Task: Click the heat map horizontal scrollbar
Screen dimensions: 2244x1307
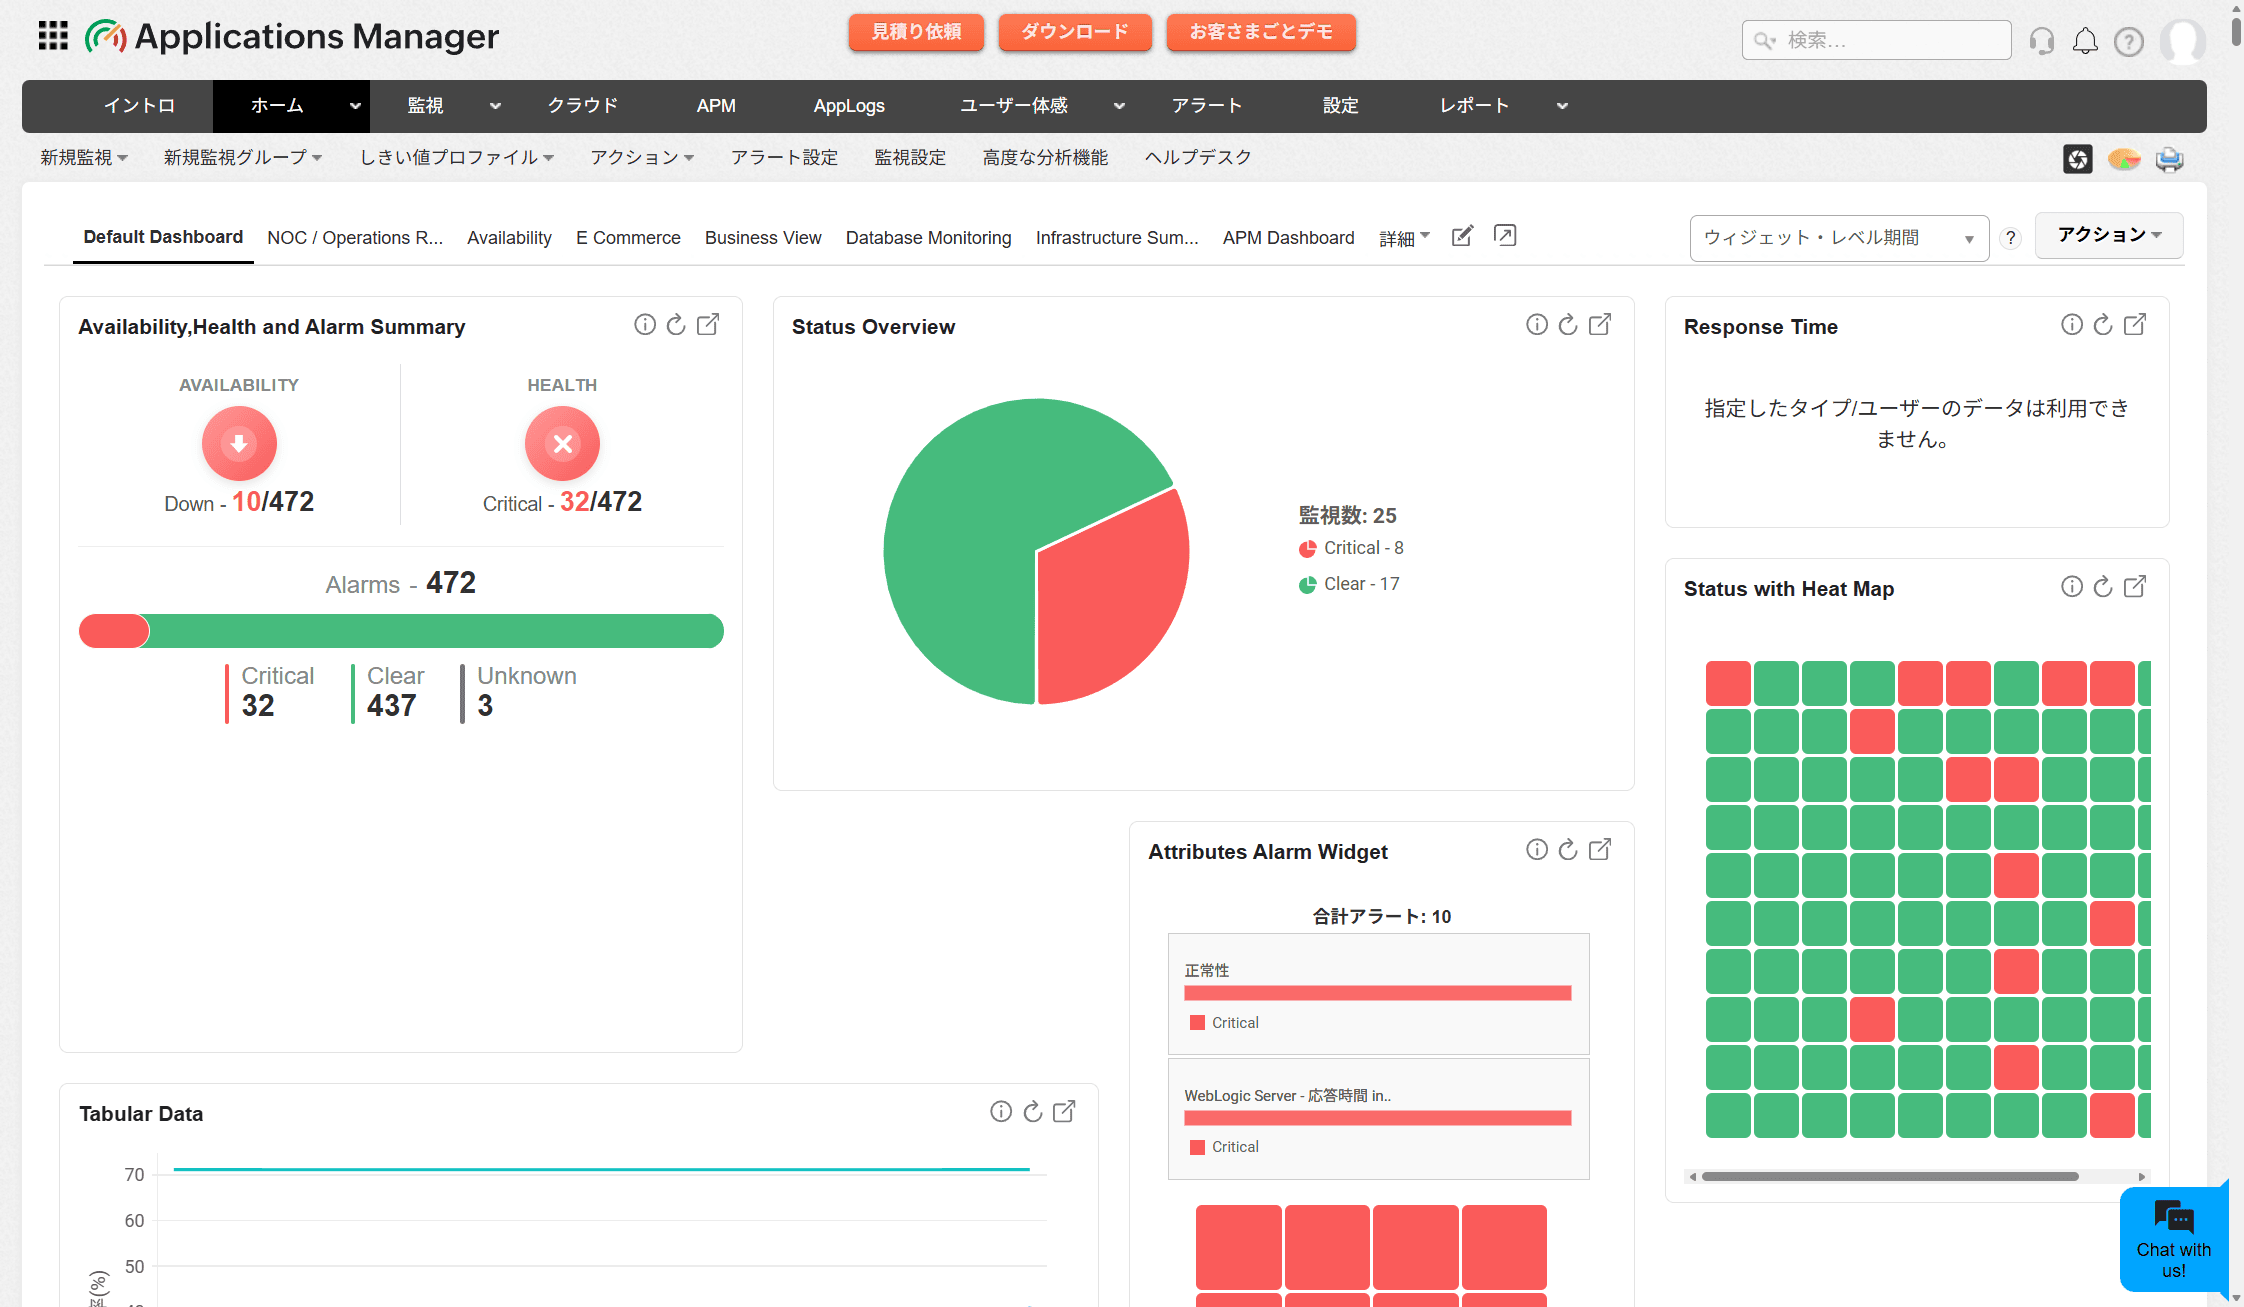Action: (x=1890, y=1176)
